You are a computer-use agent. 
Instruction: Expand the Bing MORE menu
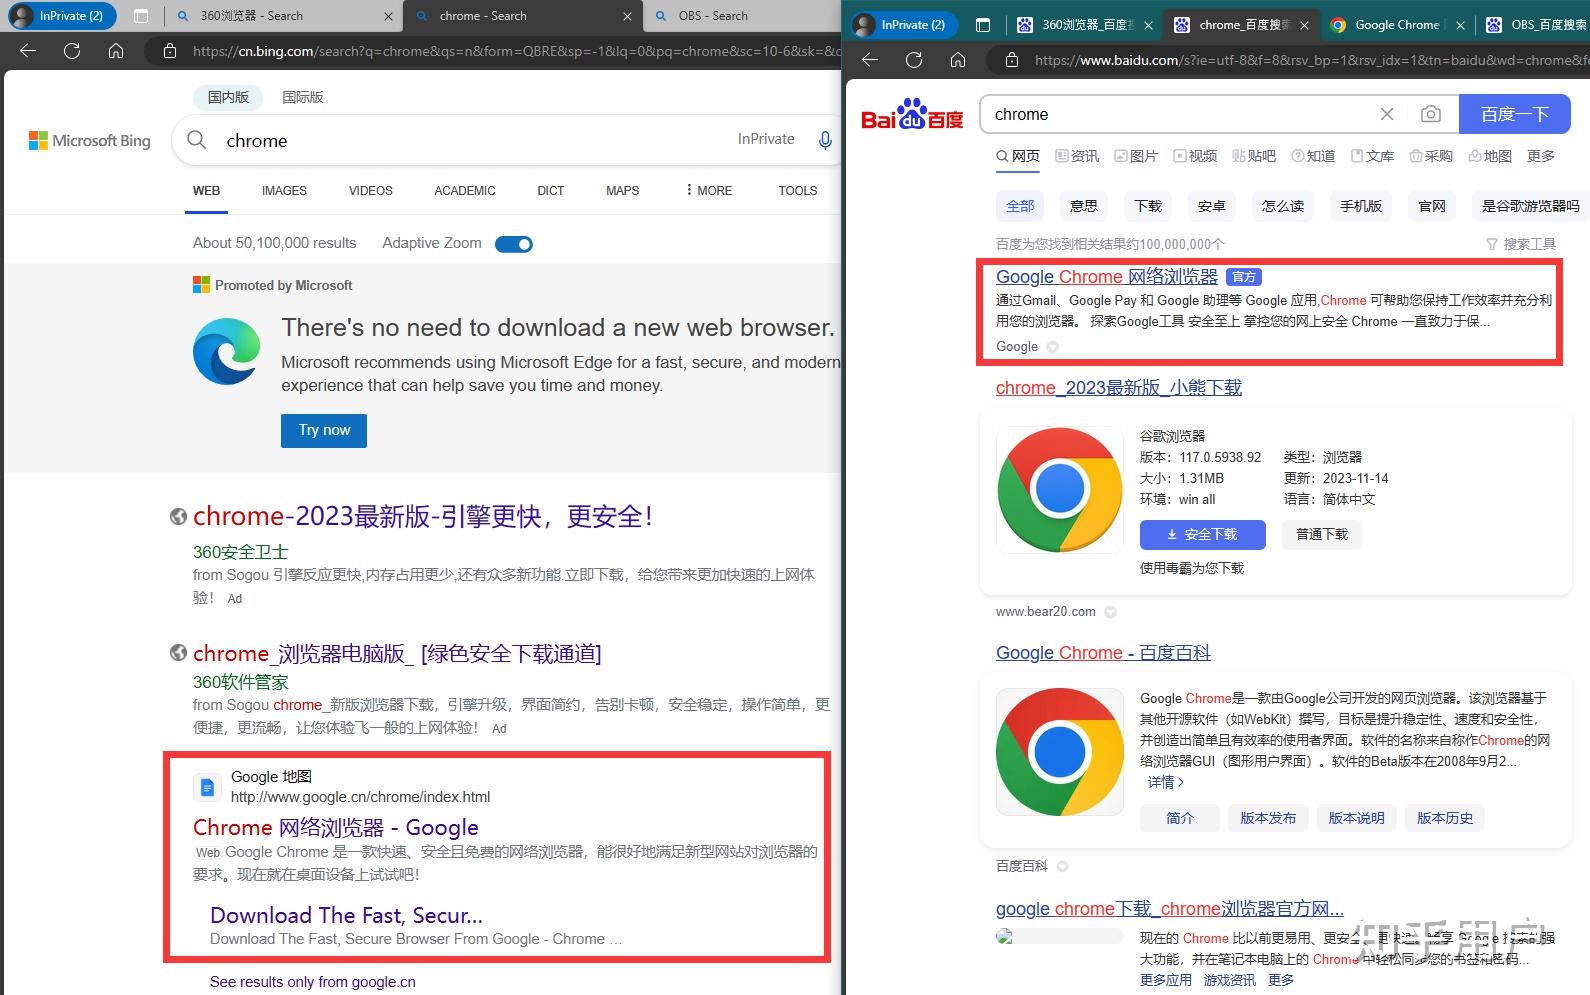(709, 190)
